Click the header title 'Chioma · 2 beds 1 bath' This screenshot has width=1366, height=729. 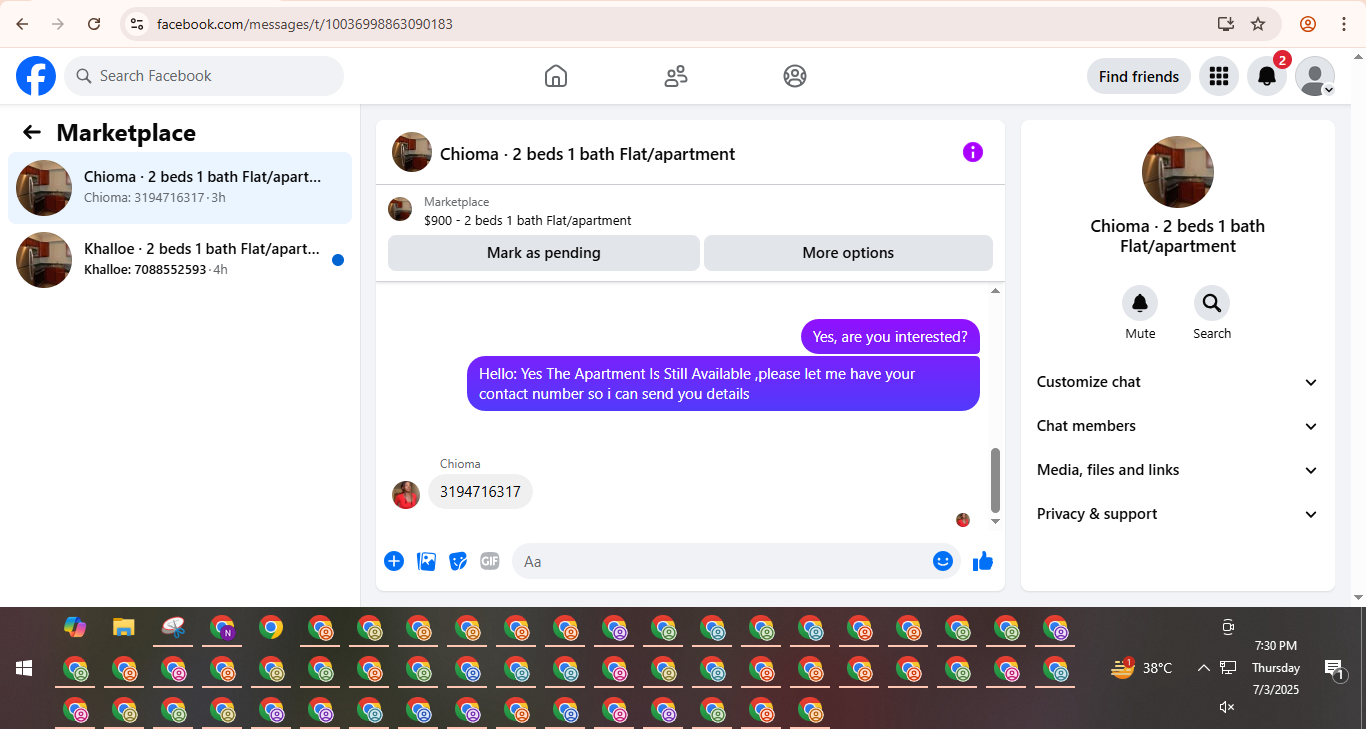pos(587,154)
